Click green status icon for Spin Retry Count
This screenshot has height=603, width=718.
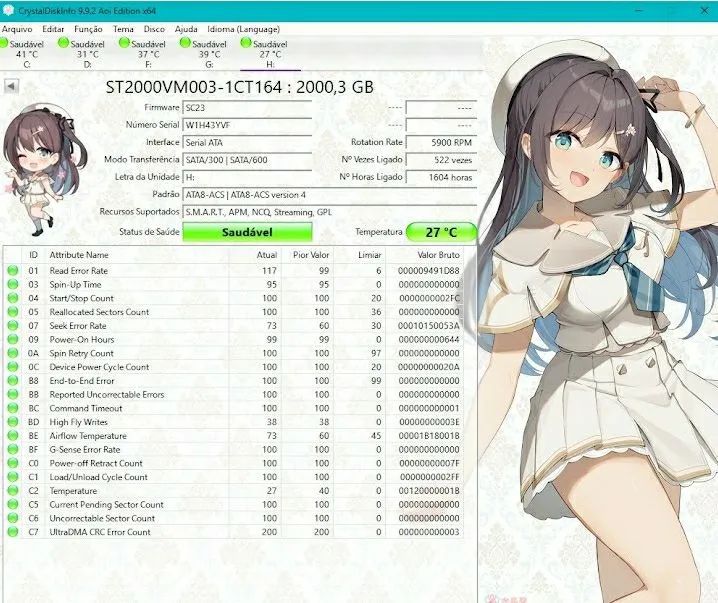tap(13, 353)
